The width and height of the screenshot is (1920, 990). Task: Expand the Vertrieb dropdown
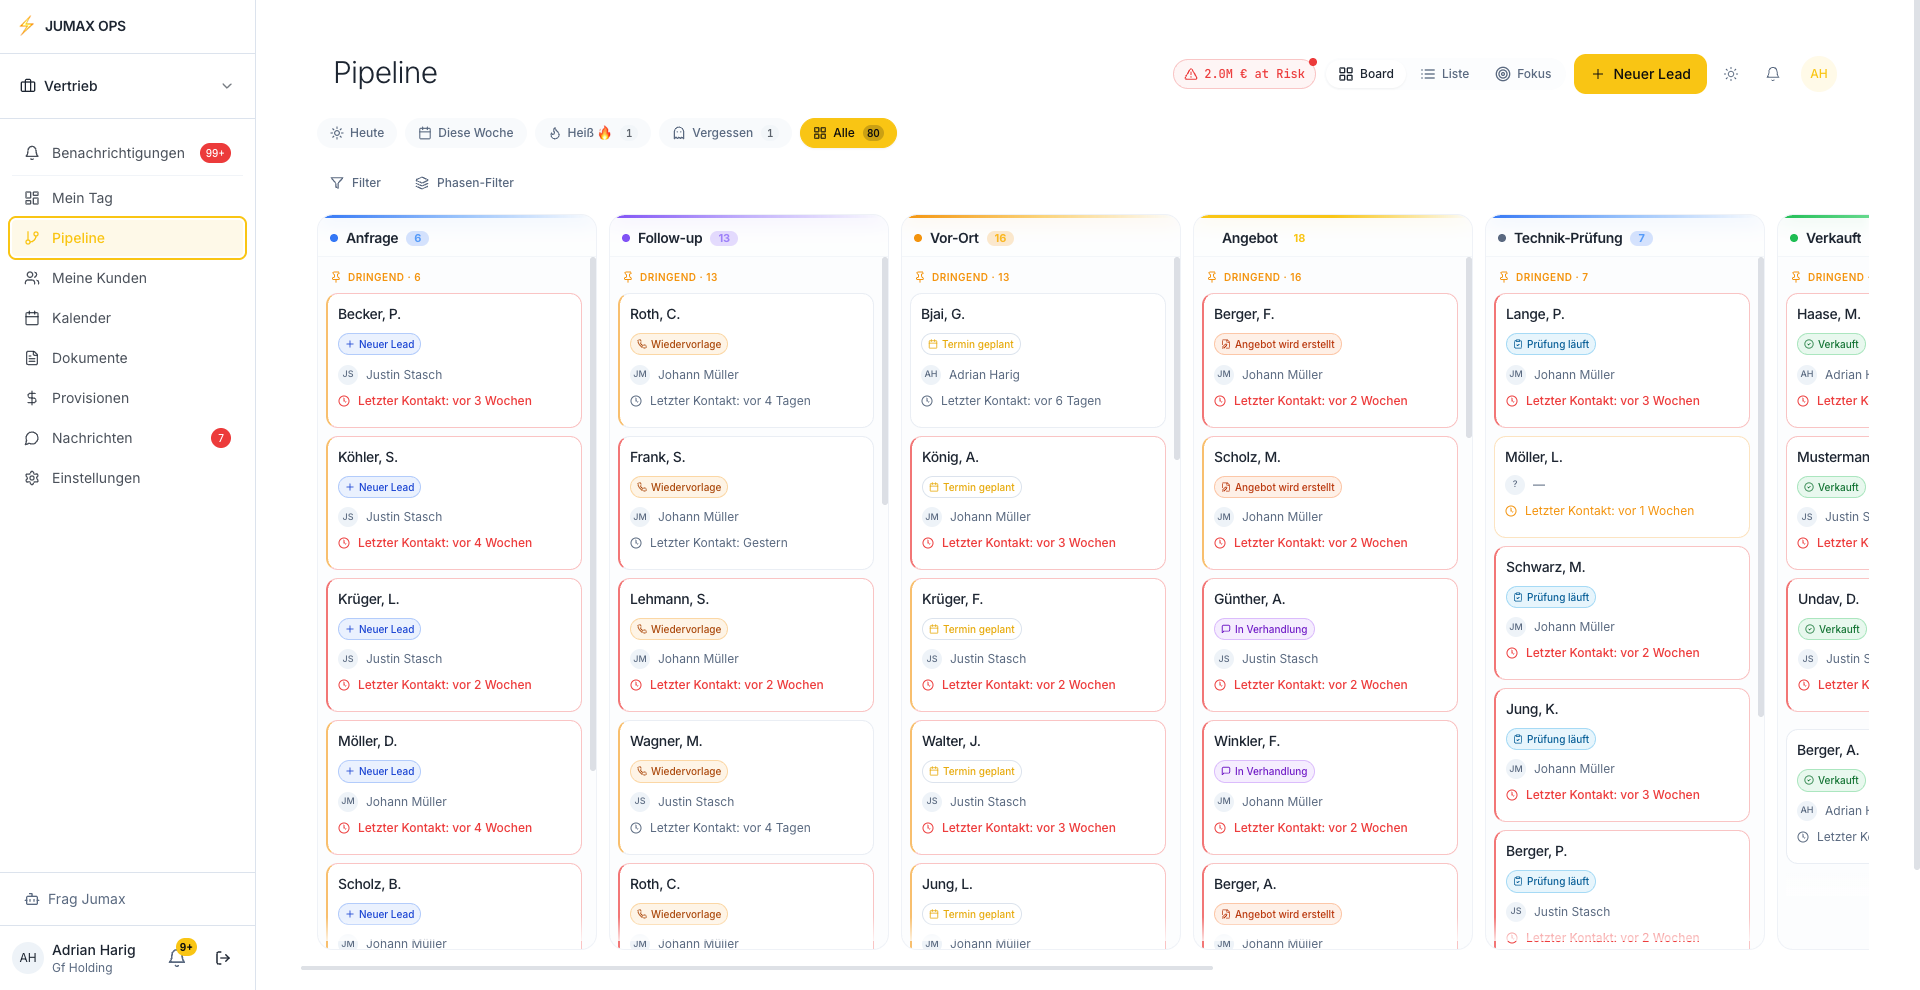coord(127,86)
